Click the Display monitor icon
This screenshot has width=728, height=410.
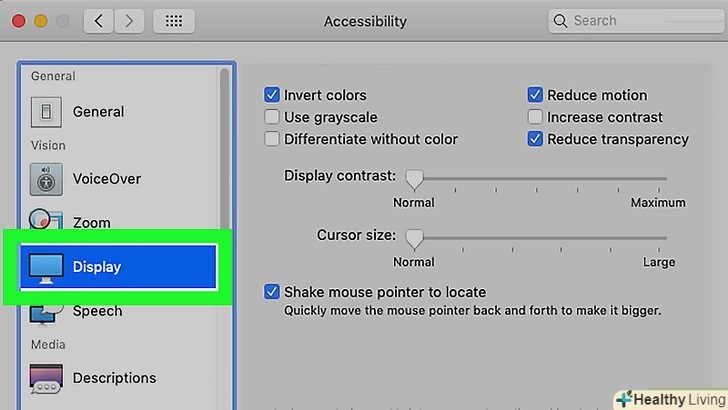47,267
